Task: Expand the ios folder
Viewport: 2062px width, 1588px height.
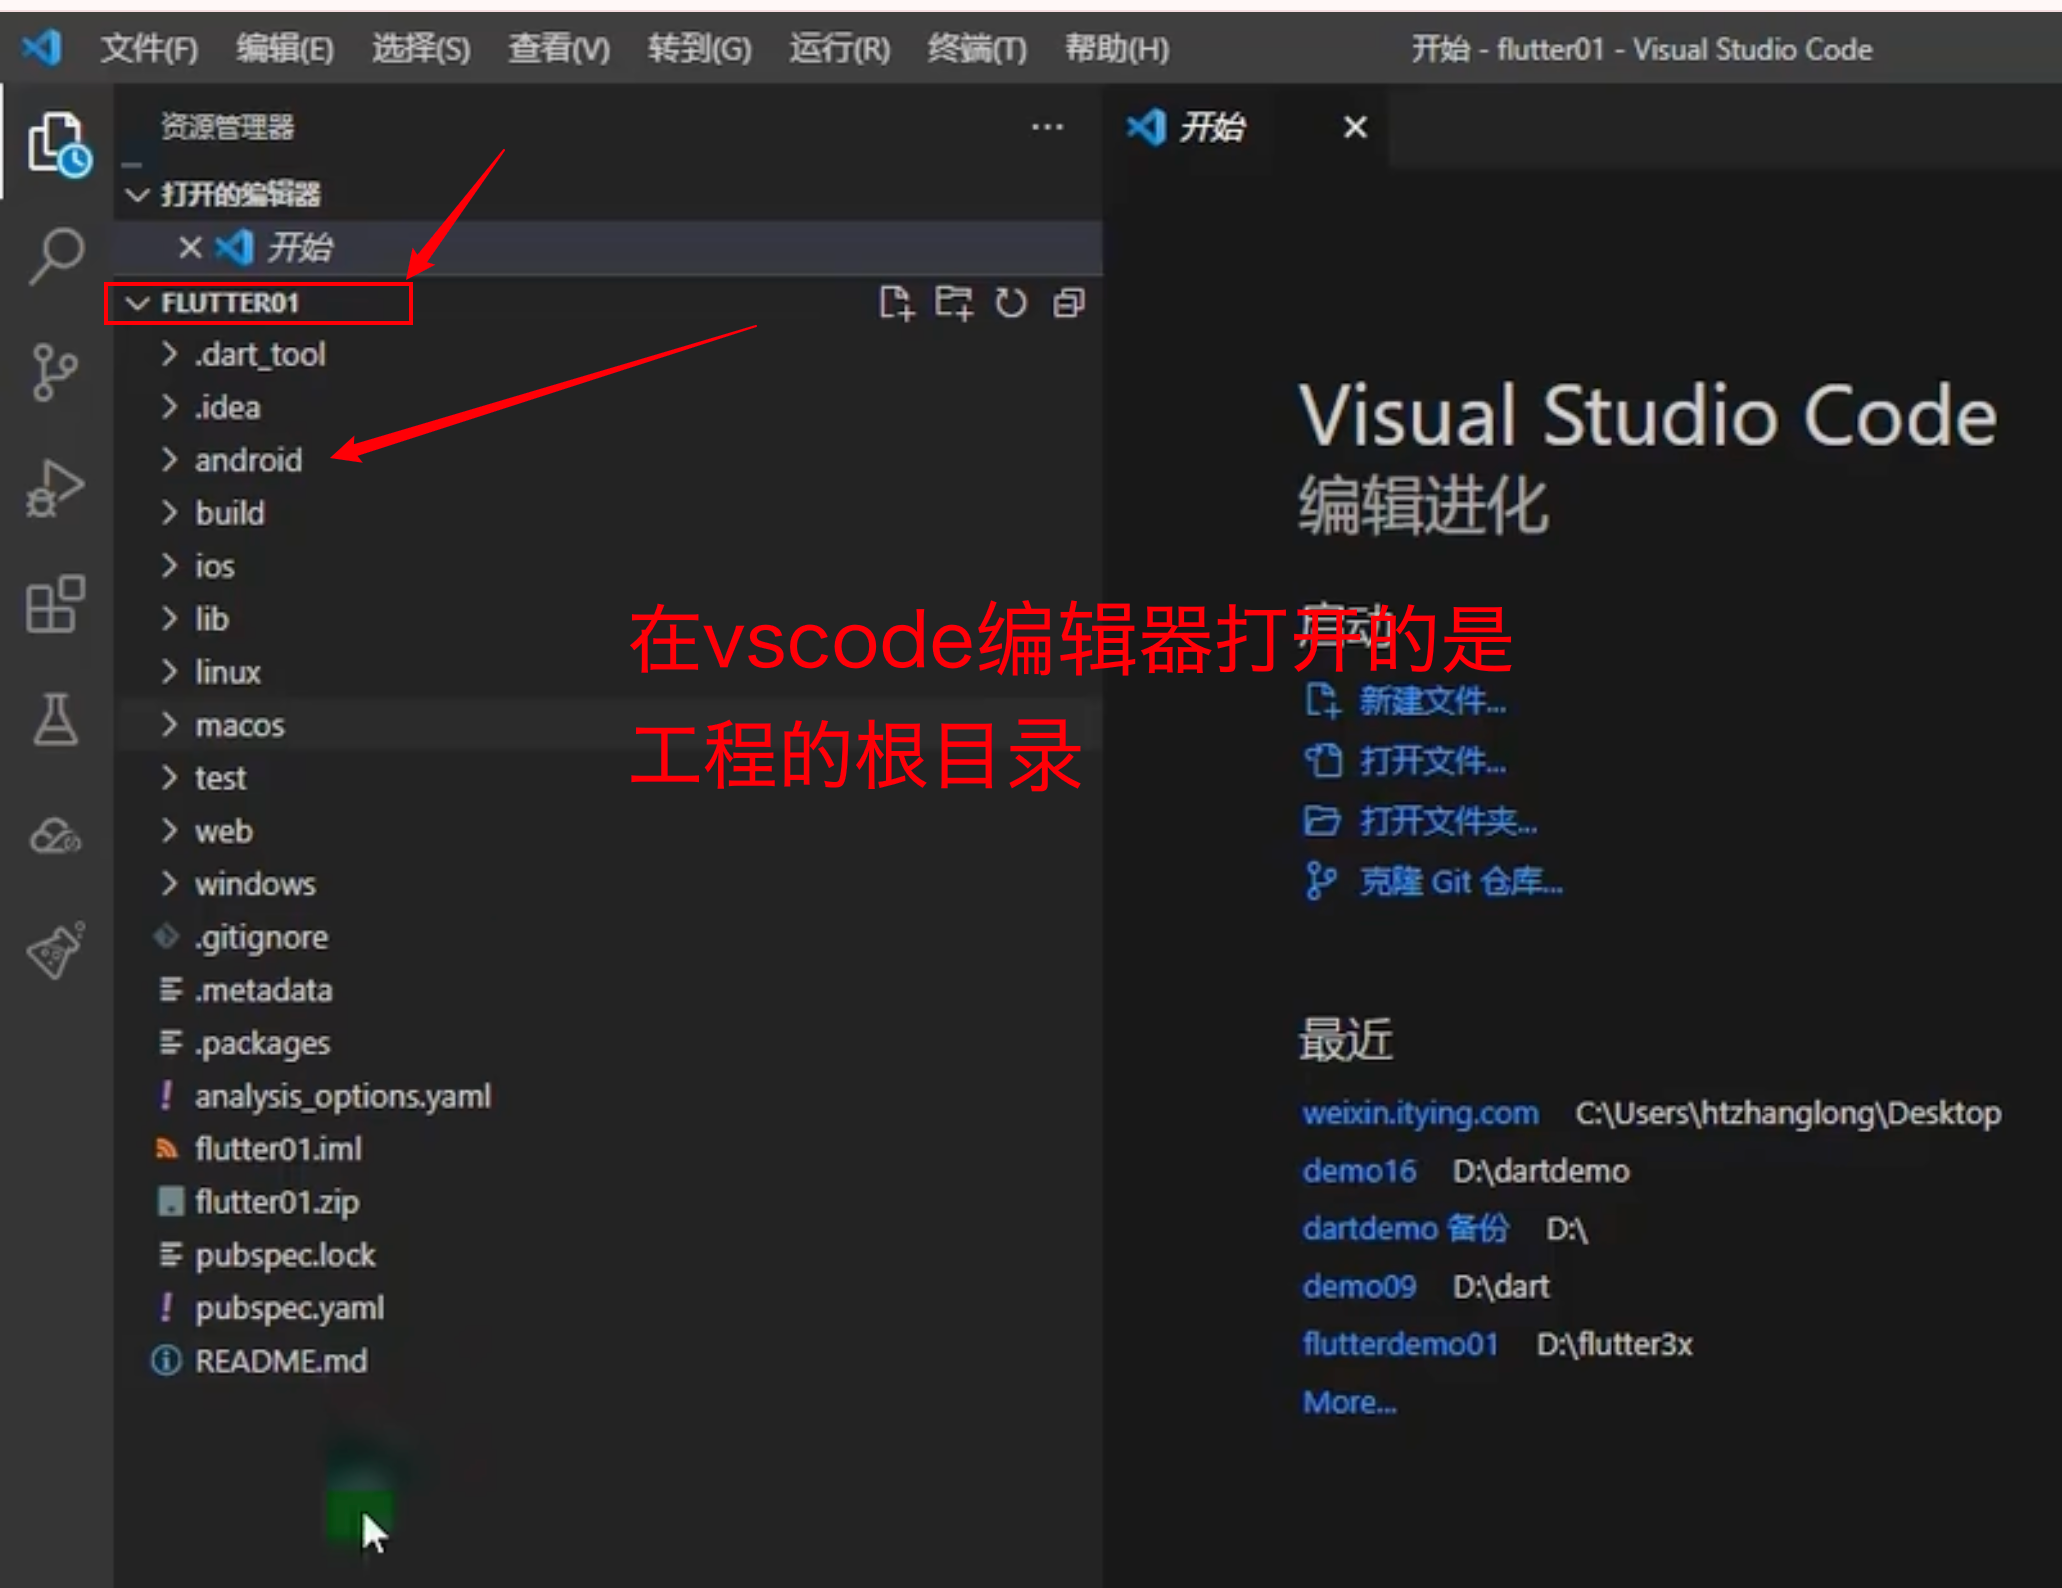Action: [x=168, y=566]
